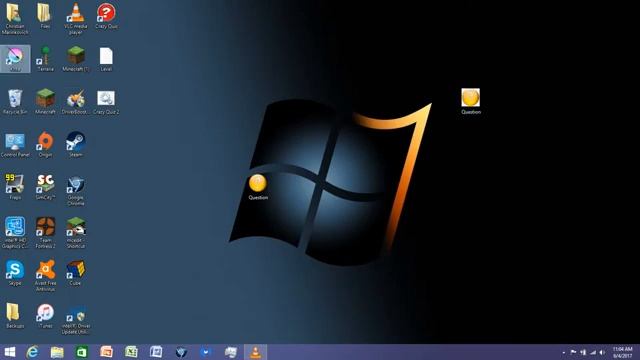Open the VLC media player desktop shortcut
Screen dimensions: 640x360
click(x=76, y=18)
